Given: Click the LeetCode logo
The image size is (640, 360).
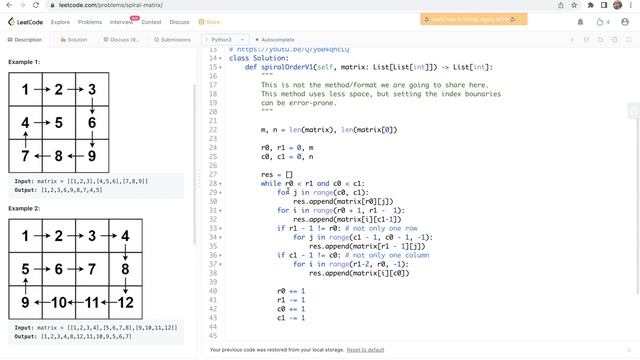Looking at the screenshot, I should 25,22.
